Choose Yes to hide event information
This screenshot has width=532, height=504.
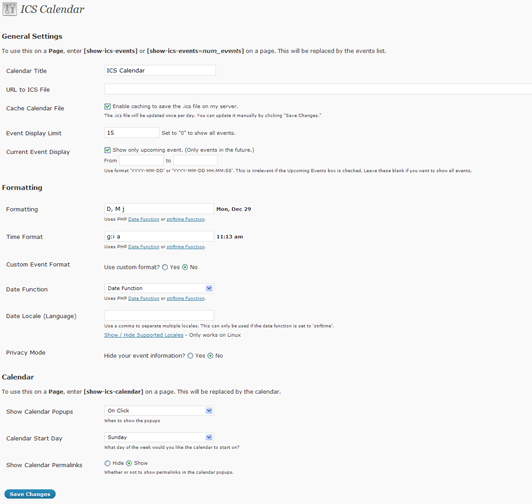(x=190, y=356)
